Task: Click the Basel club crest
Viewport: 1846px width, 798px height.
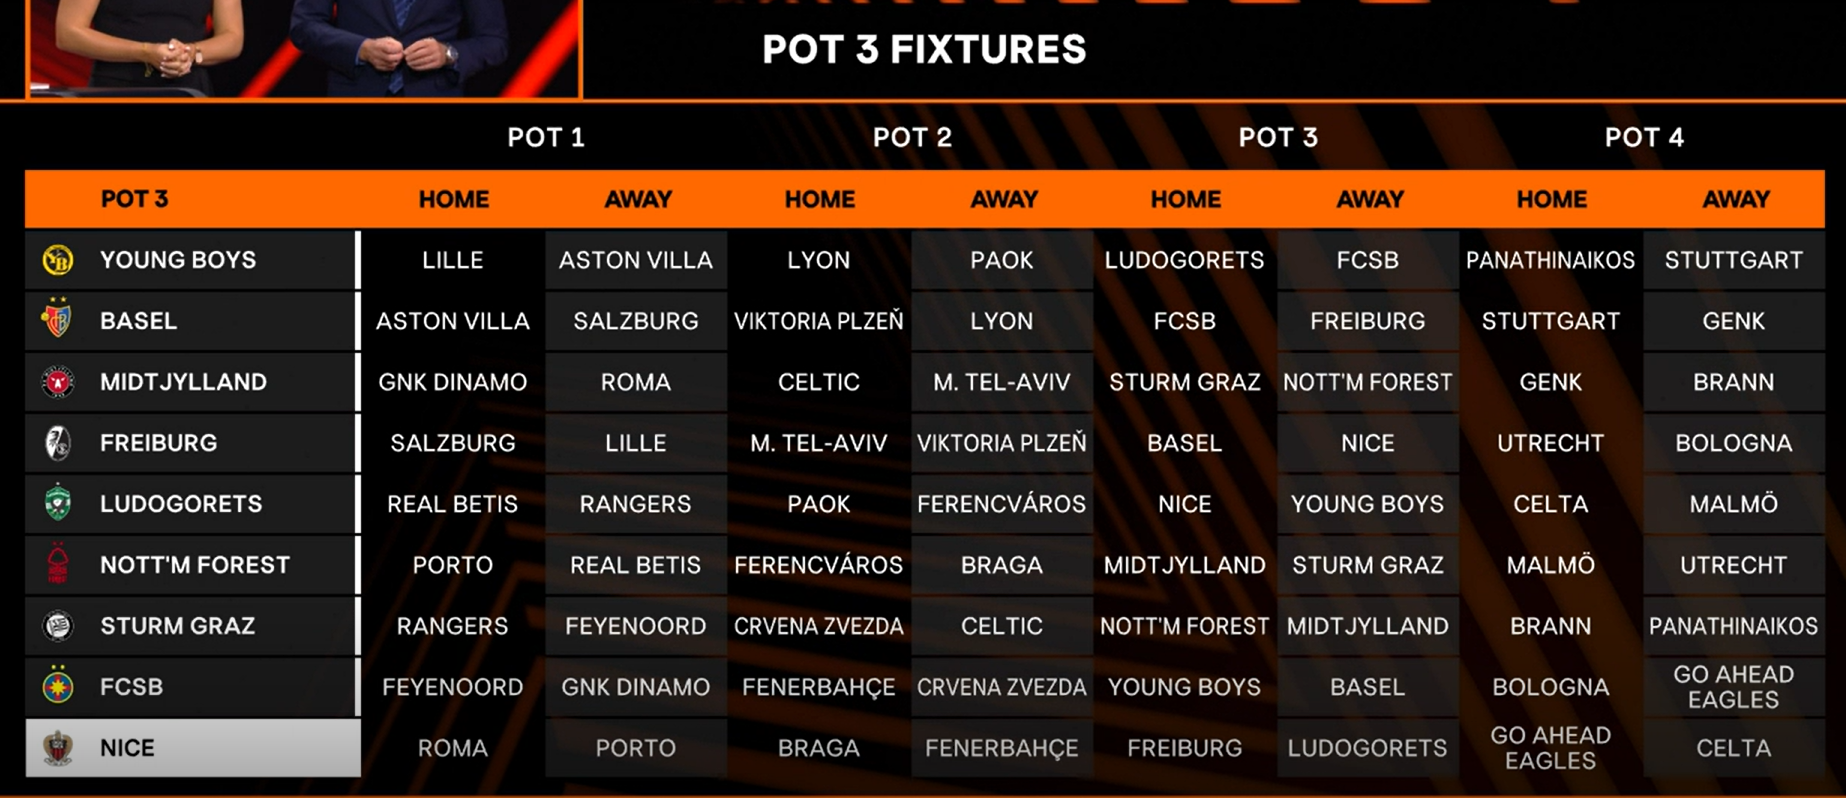Action: (x=58, y=320)
